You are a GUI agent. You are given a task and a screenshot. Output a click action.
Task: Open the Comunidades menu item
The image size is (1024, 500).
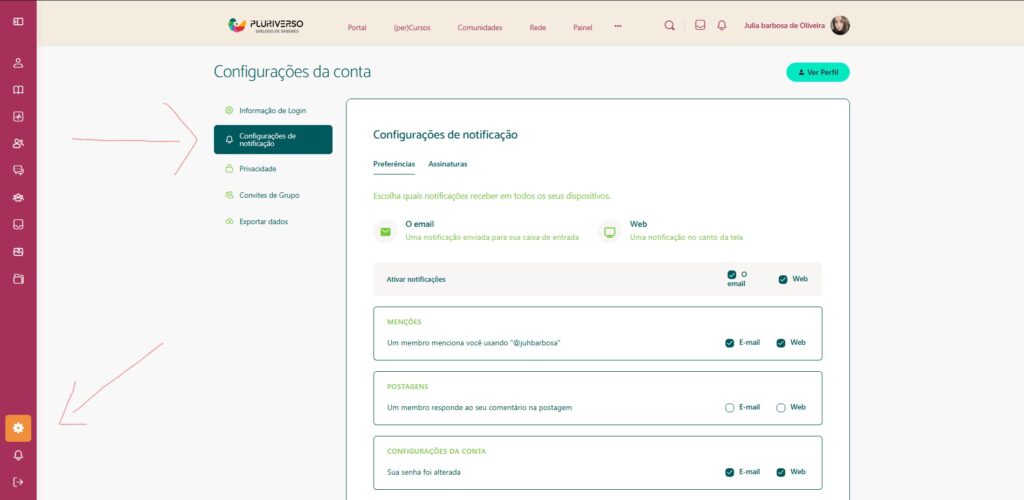(x=480, y=27)
